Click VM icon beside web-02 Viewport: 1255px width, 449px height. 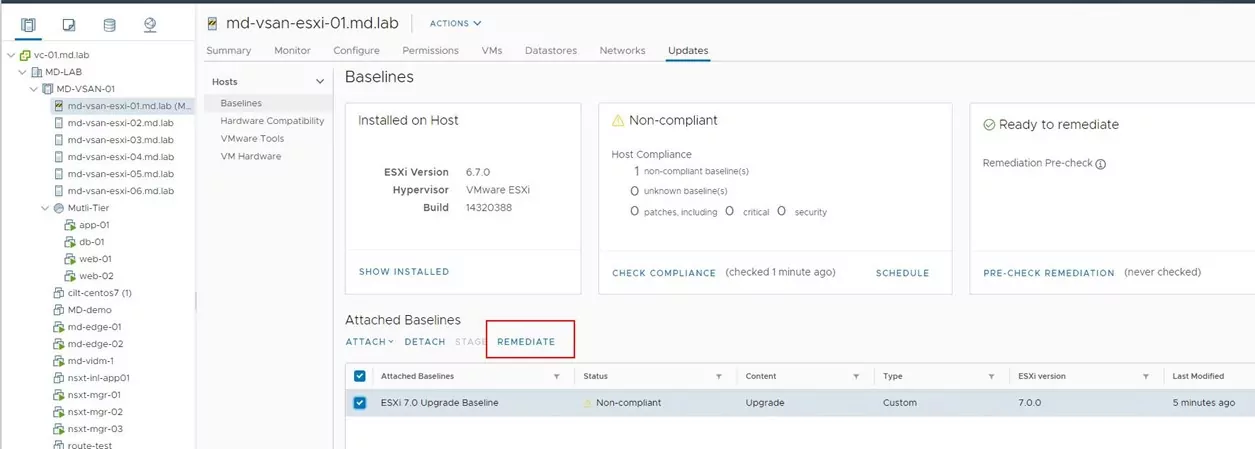click(70, 276)
